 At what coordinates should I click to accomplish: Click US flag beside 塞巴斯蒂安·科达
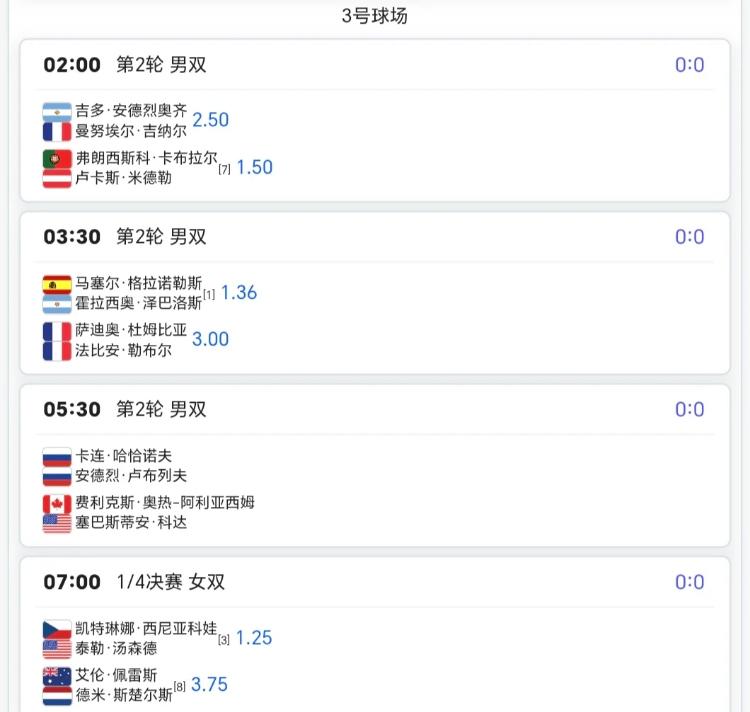tap(57, 524)
